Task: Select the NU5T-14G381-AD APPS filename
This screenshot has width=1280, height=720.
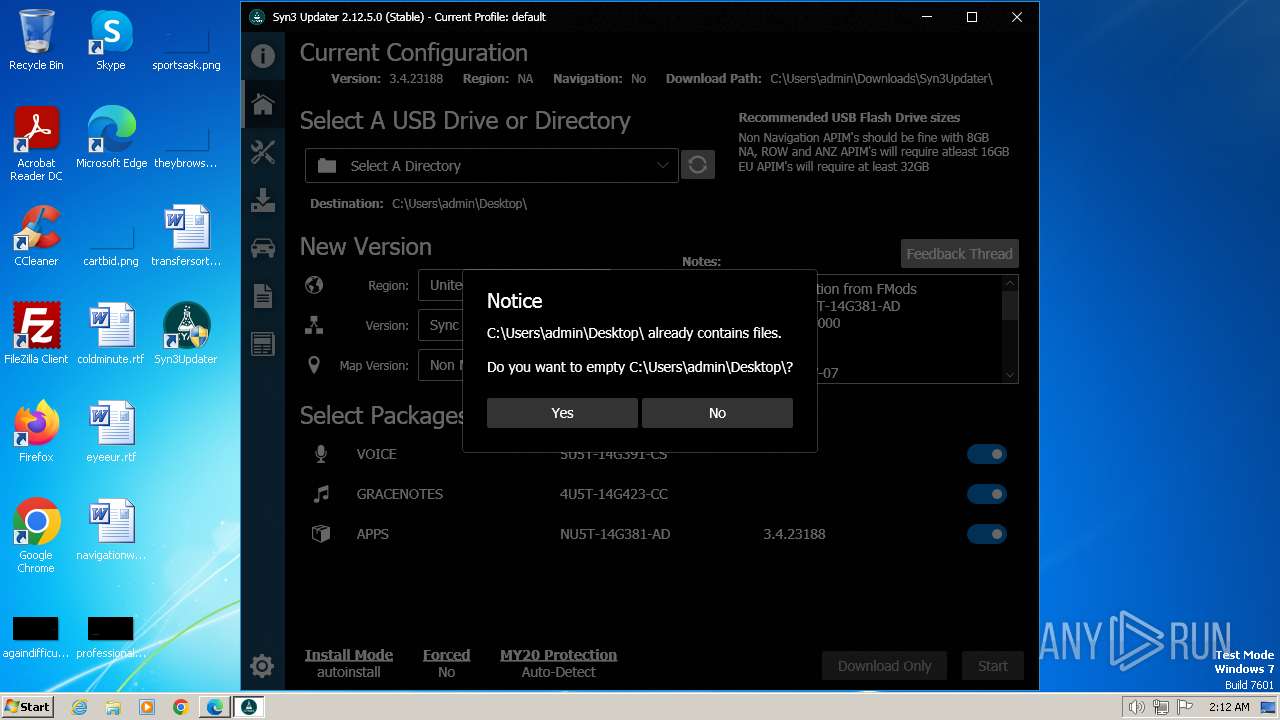Action: [x=615, y=534]
